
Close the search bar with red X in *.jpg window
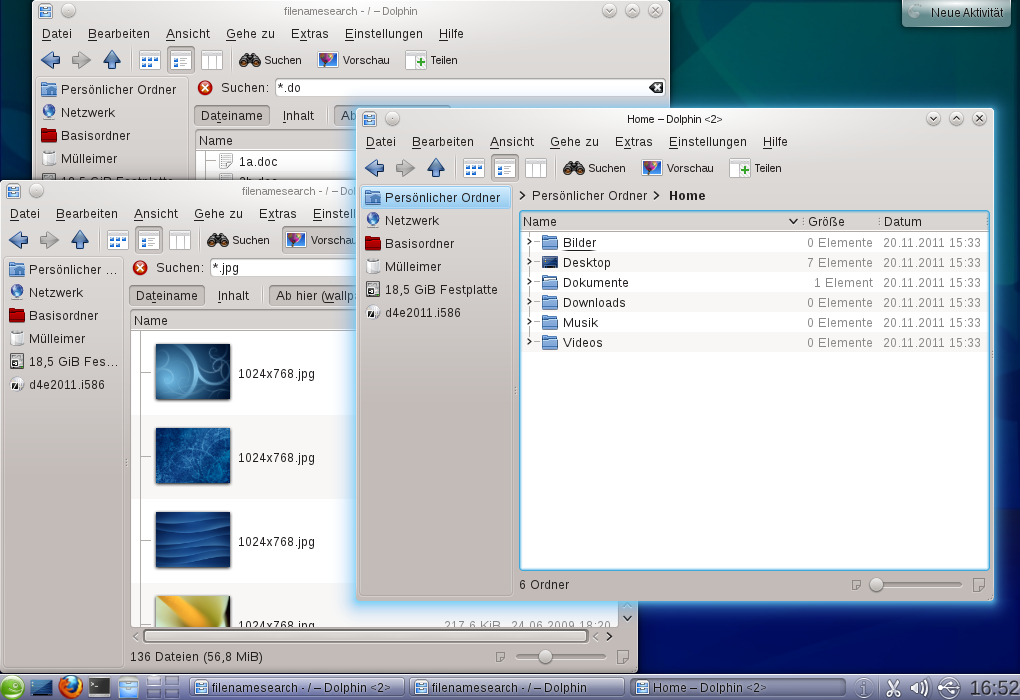point(140,268)
